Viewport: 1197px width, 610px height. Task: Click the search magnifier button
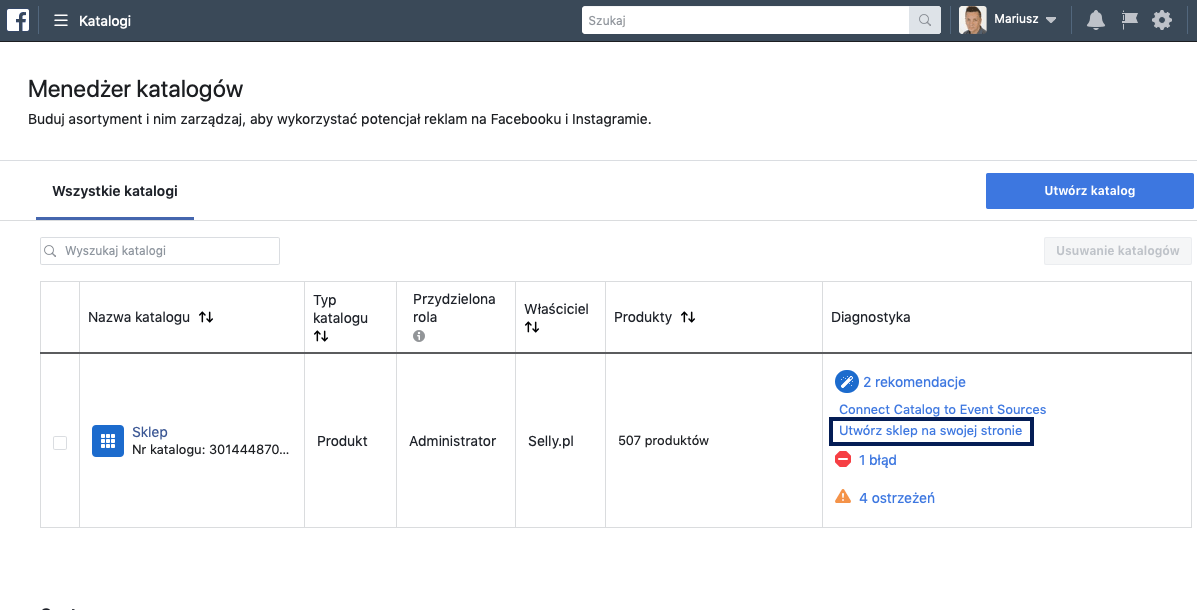pyautogui.click(x=924, y=20)
